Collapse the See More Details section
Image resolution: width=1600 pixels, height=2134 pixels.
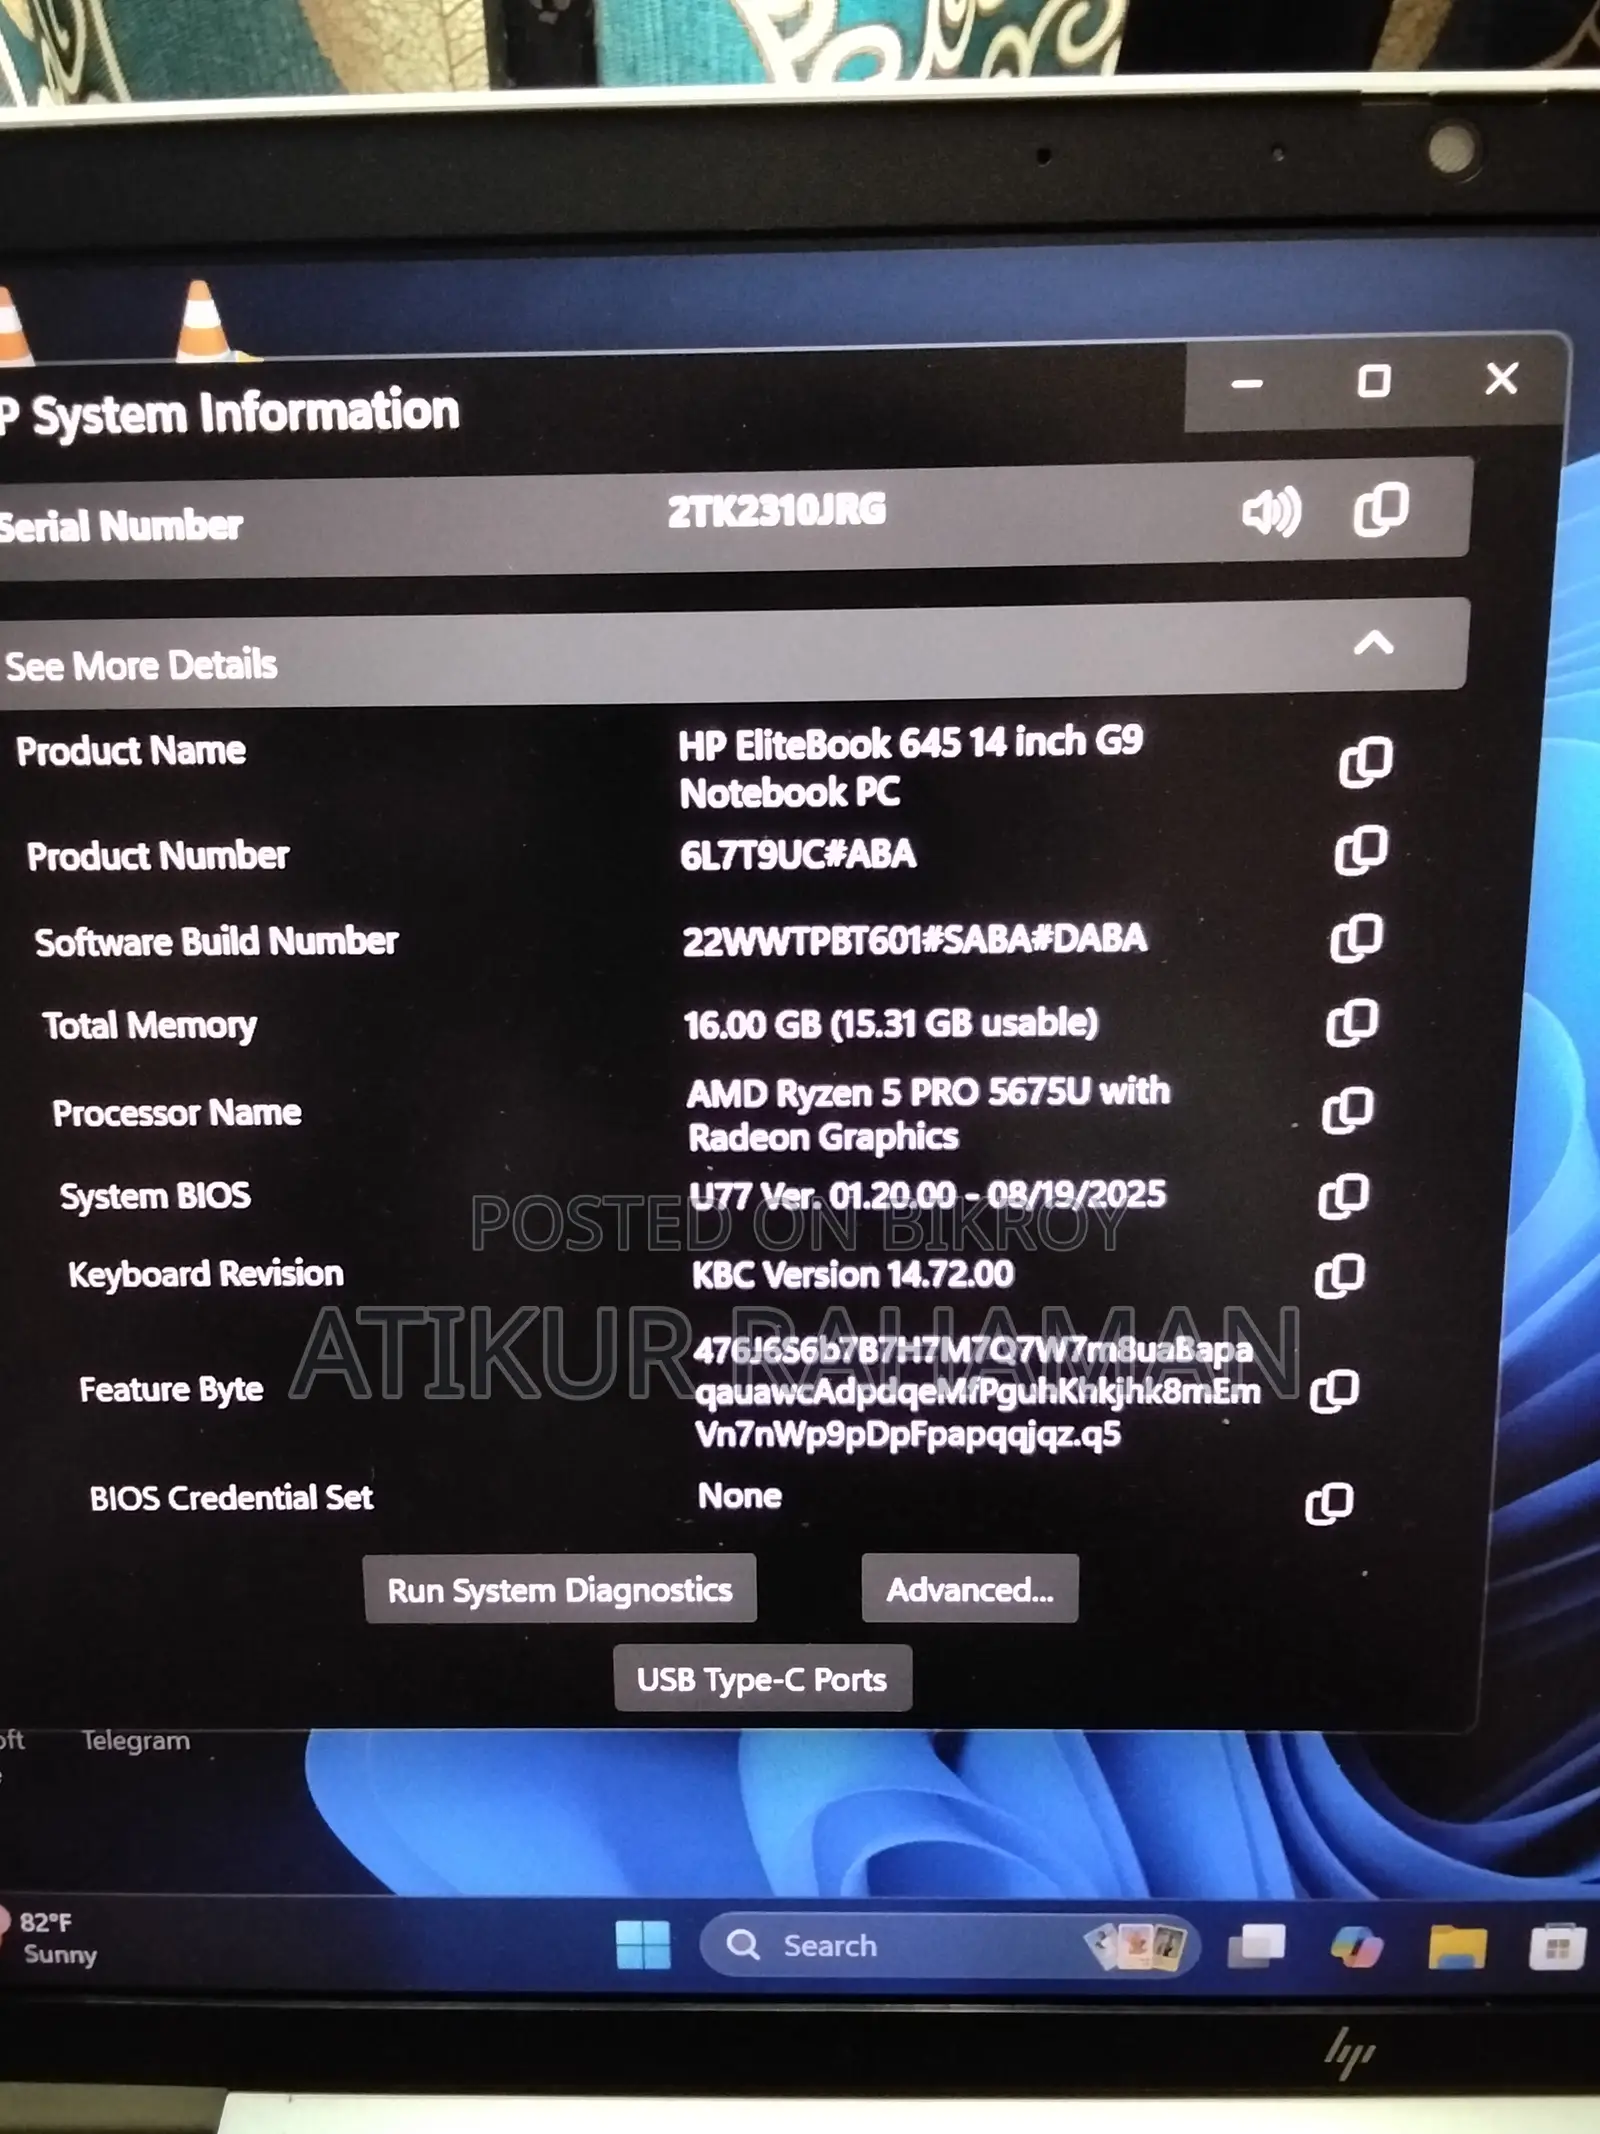click(x=1374, y=643)
